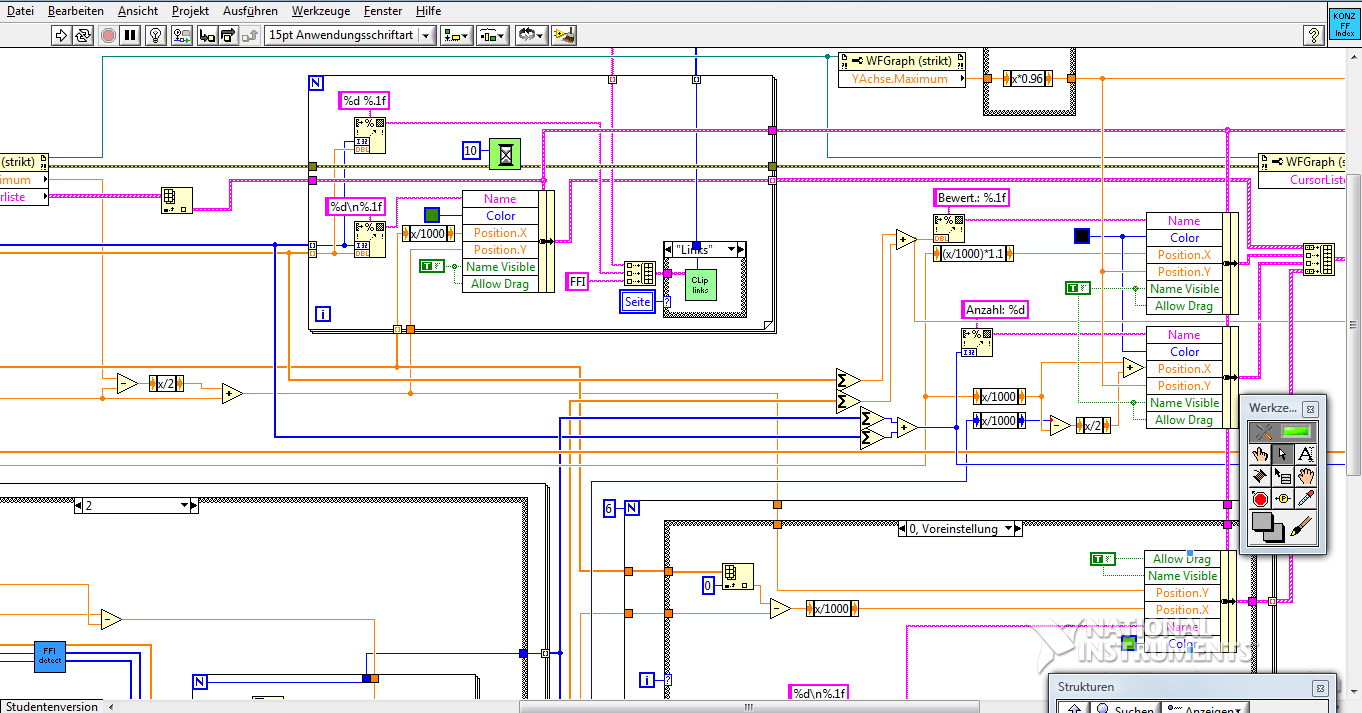
Task: Click the Clean Up Diagram broom icon
Action: click(x=564, y=35)
